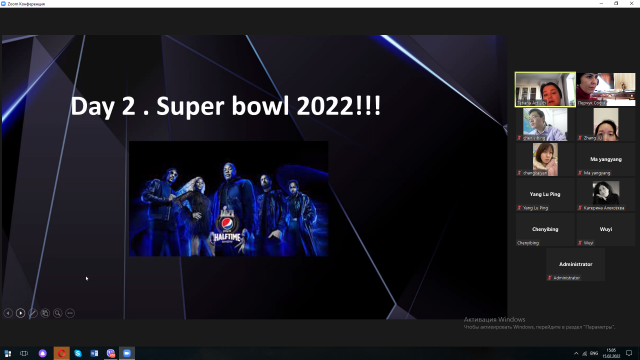This screenshot has height=360, width=640.
Task: Expand hidden system tray icons chevron
Action: [576, 353]
